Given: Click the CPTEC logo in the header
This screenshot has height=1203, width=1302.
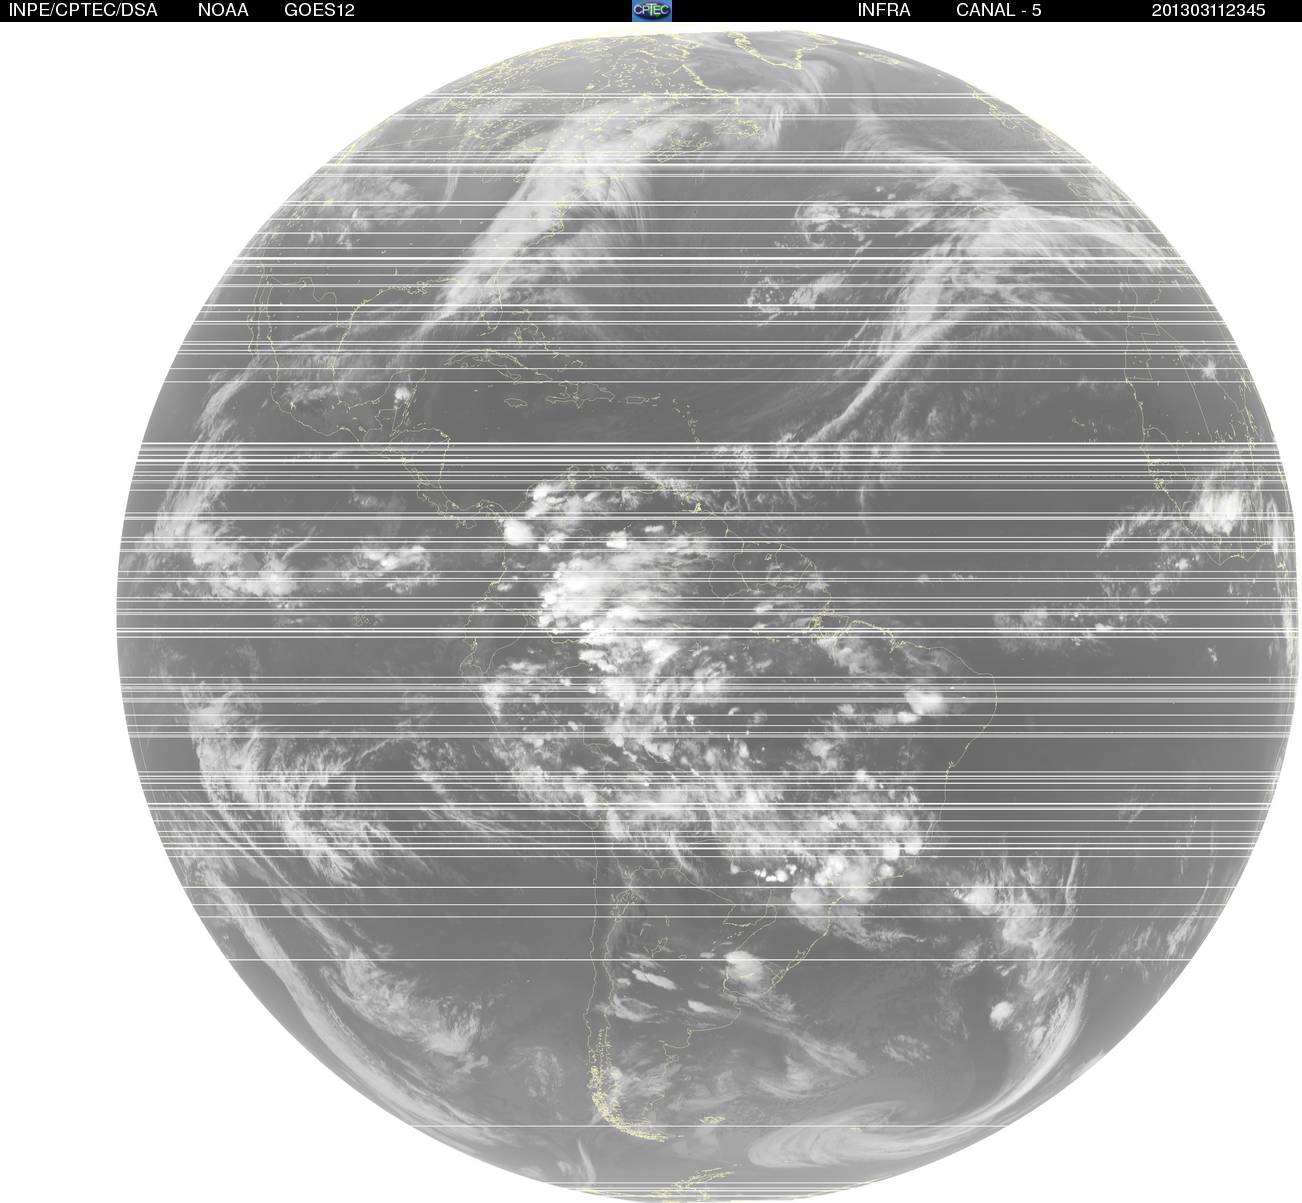Looking at the screenshot, I should pyautogui.click(x=651, y=10).
